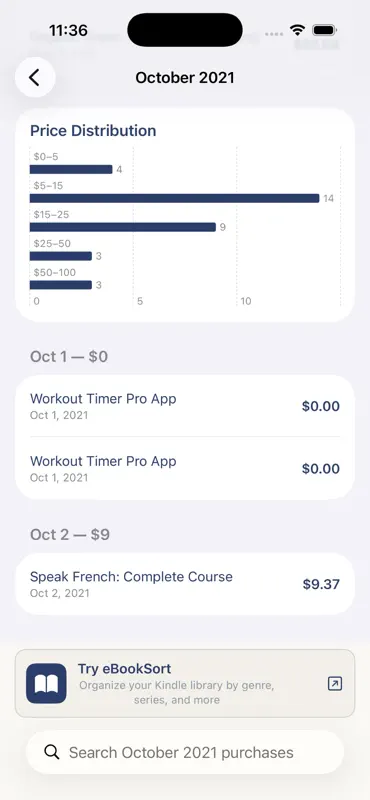Tap the battery indicator icon
The image size is (370, 800).
coord(324,30)
